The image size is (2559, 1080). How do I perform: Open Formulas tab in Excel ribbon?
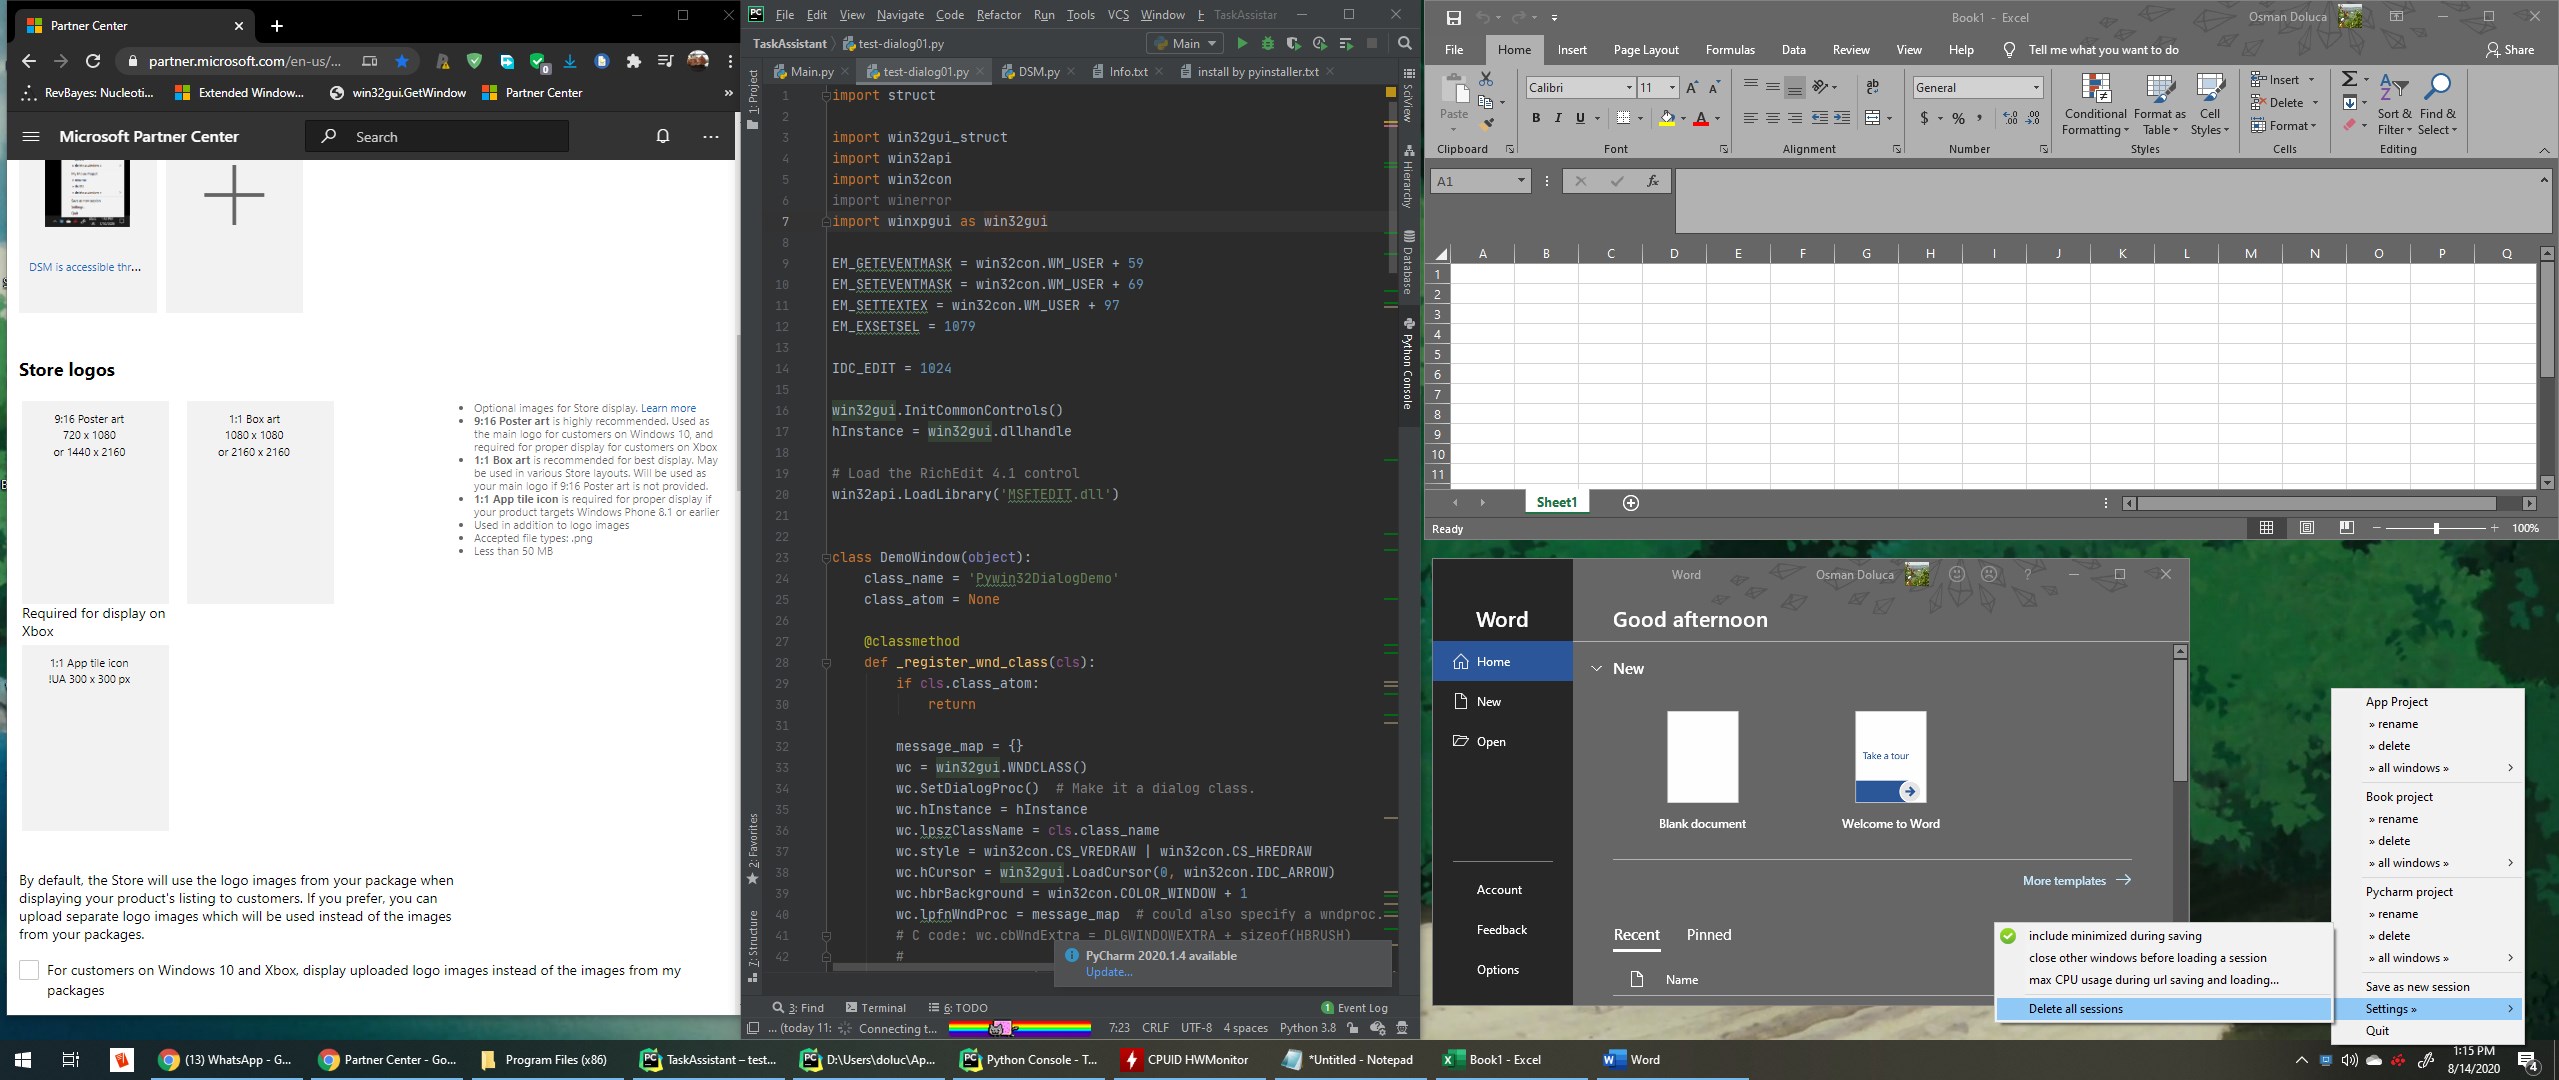pos(1729,50)
